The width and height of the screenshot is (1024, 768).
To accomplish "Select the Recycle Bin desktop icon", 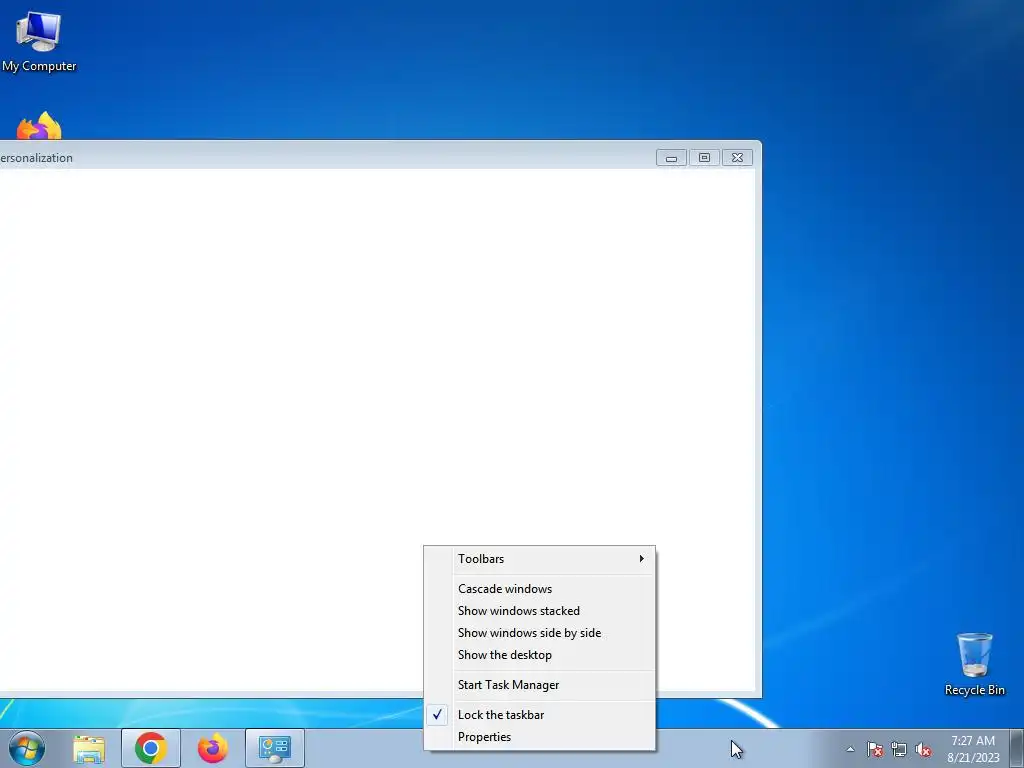I will (974, 664).
